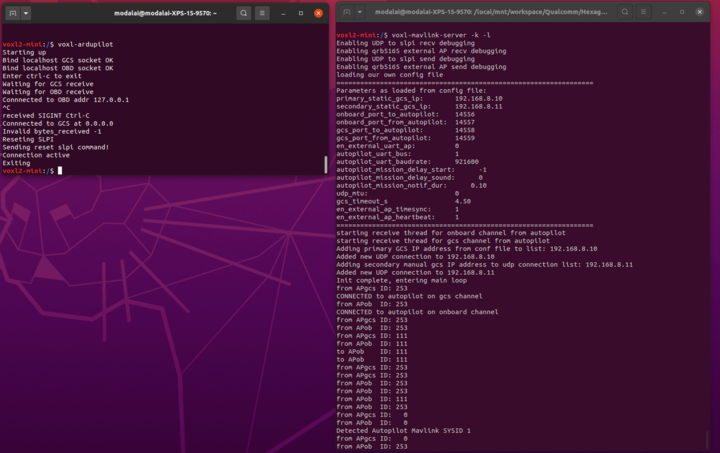The image size is (720, 453).
Task: Open hamburger menu in left terminal titlebar
Action: click(262, 13)
